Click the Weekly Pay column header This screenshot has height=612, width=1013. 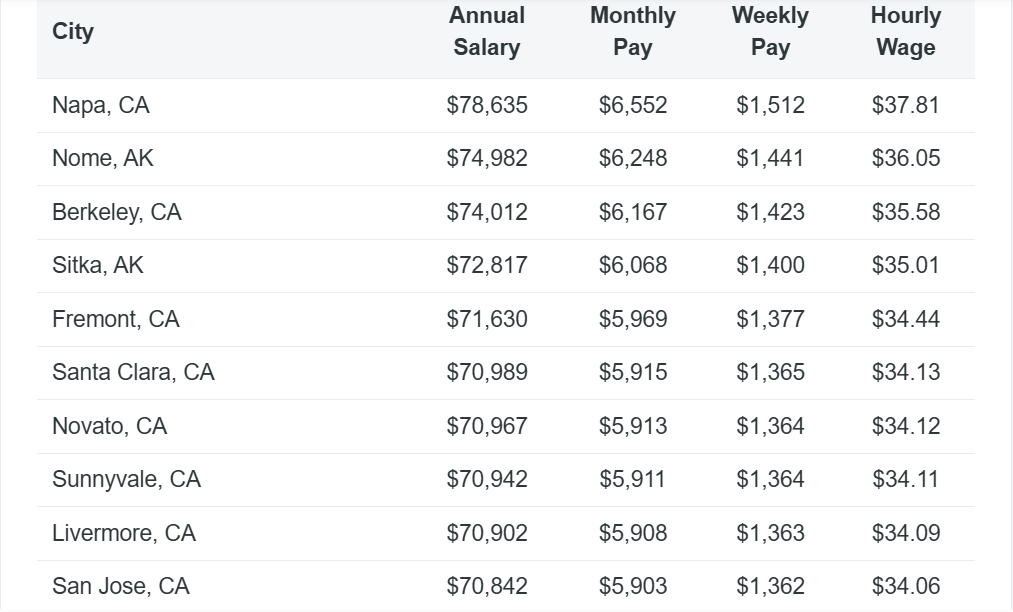(770, 32)
